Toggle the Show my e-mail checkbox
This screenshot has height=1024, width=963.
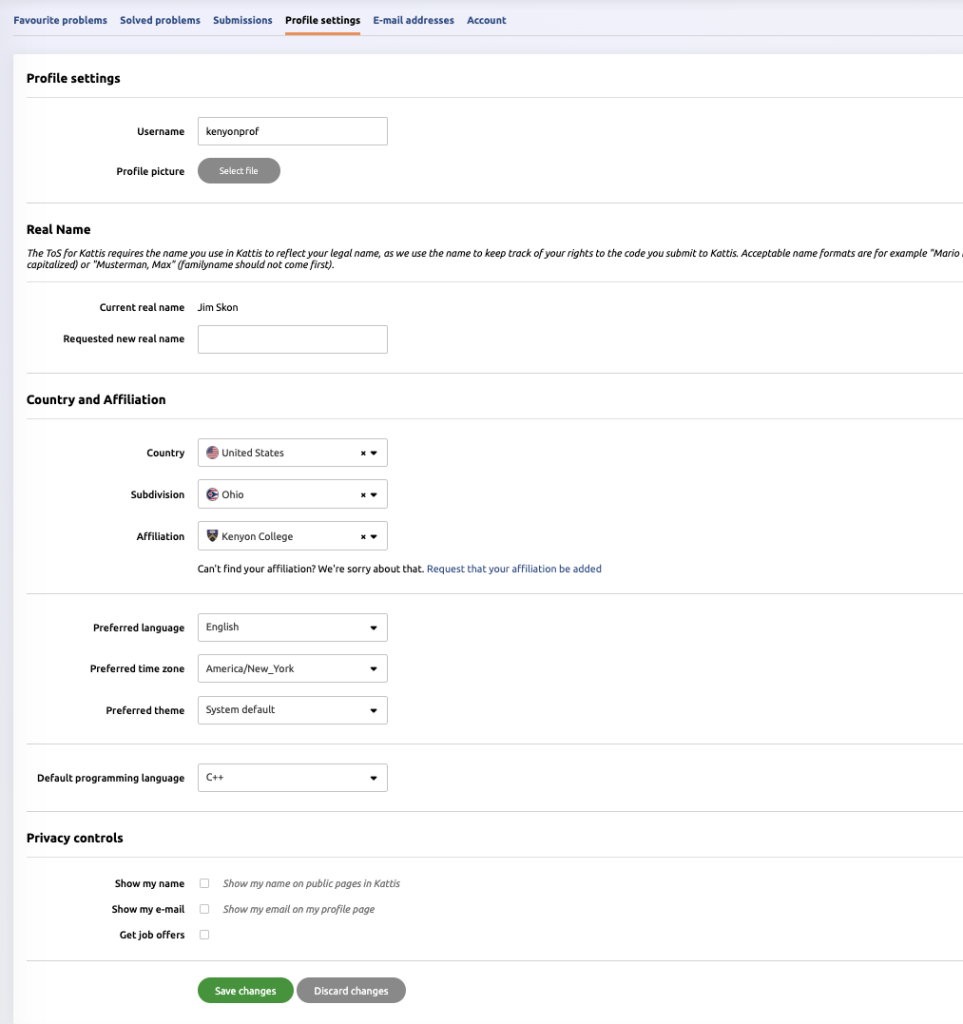(x=204, y=909)
